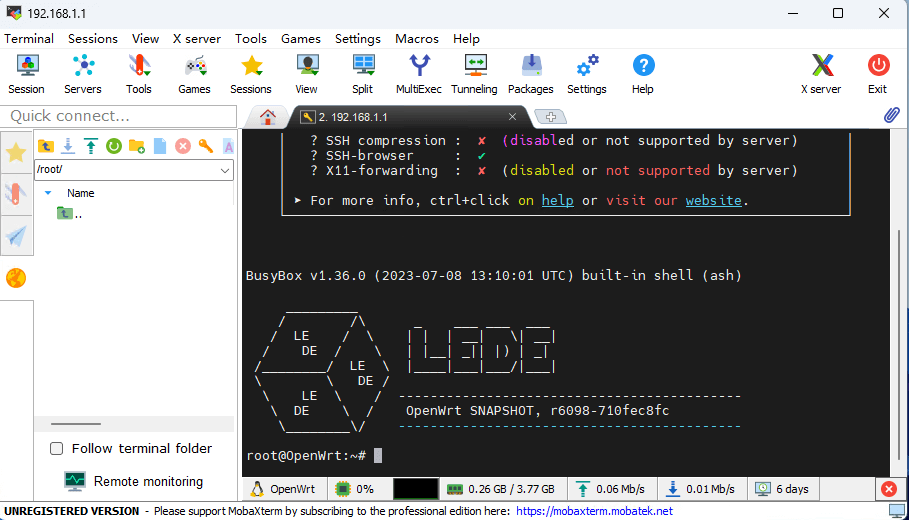Click the paperclip attach icon

click(x=892, y=115)
